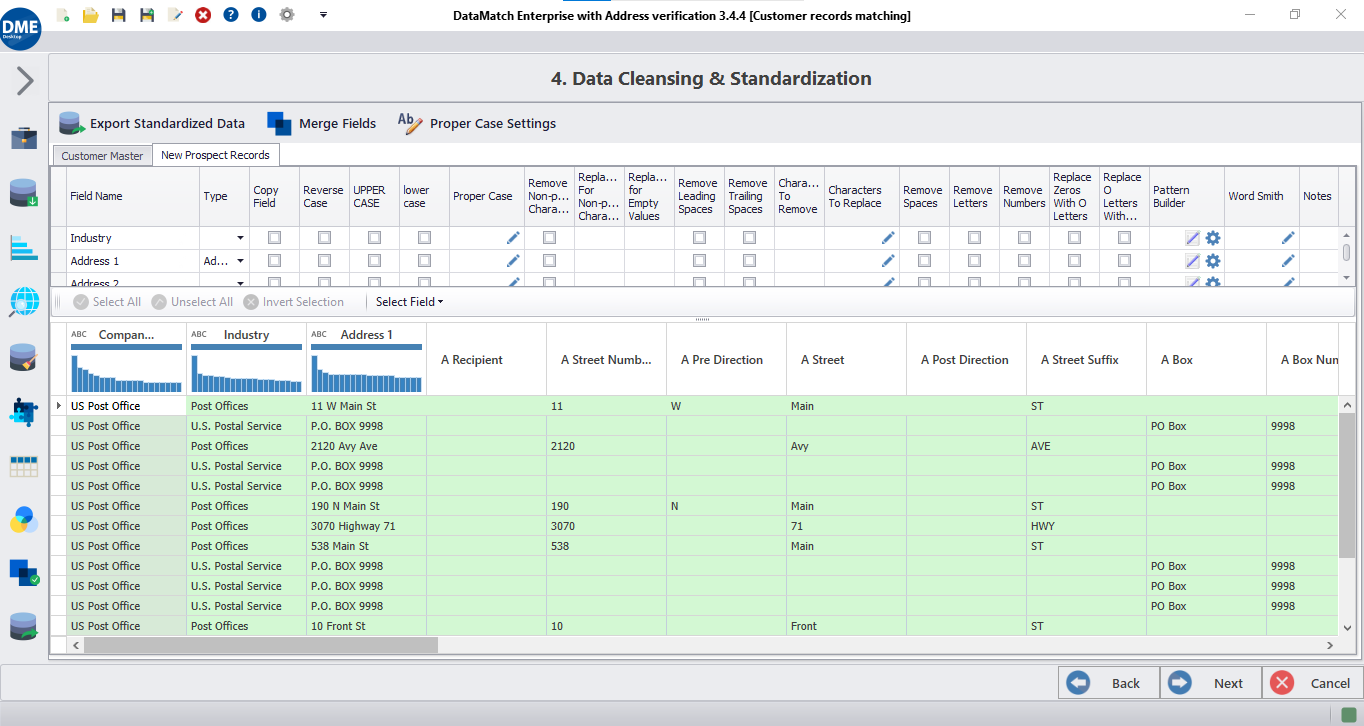Select the Data Cleansing database-brush icon in sidebar
The image size is (1364, 726).
(24, 358)
